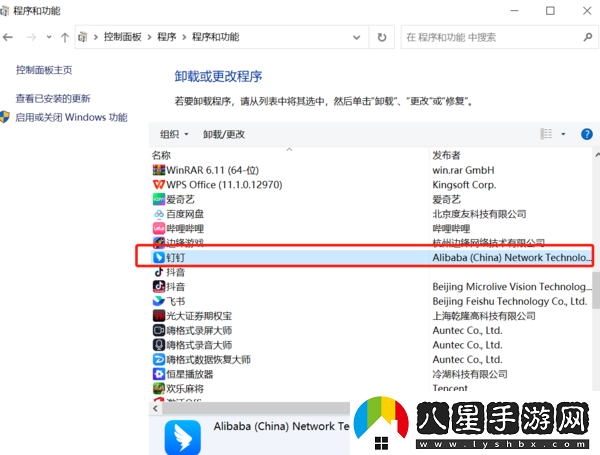Click the 百度网盘 cloud icon

click(x=159, y=214)
